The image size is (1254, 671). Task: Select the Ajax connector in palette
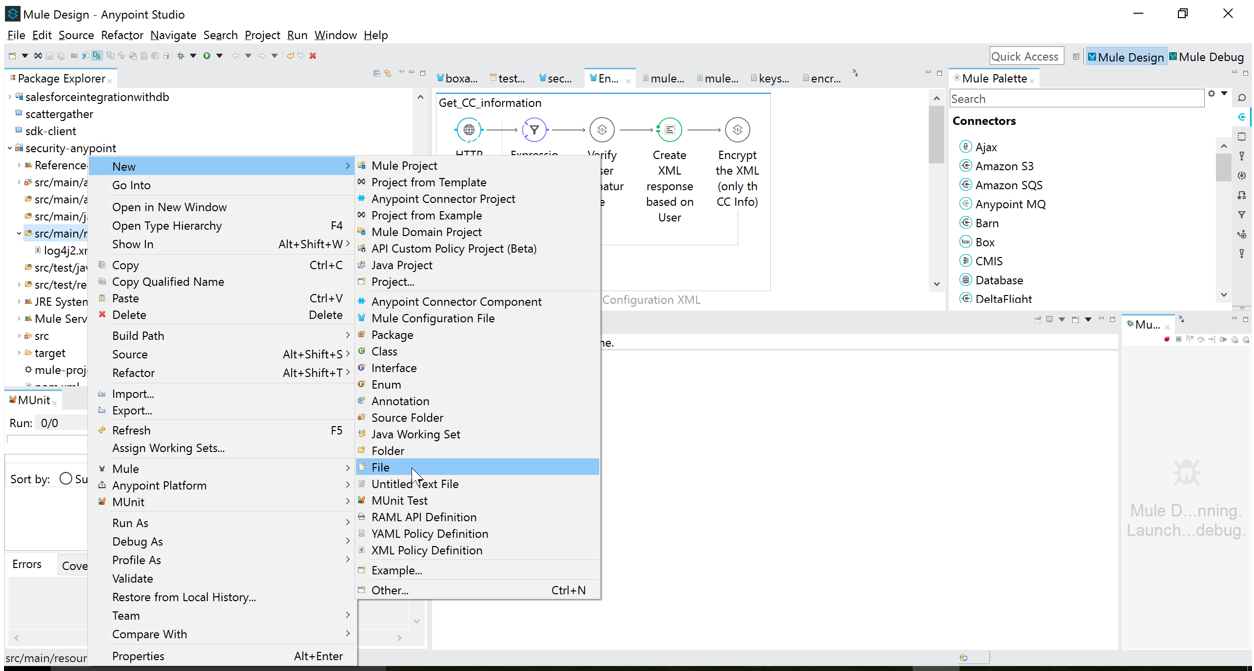click(986, 147)
